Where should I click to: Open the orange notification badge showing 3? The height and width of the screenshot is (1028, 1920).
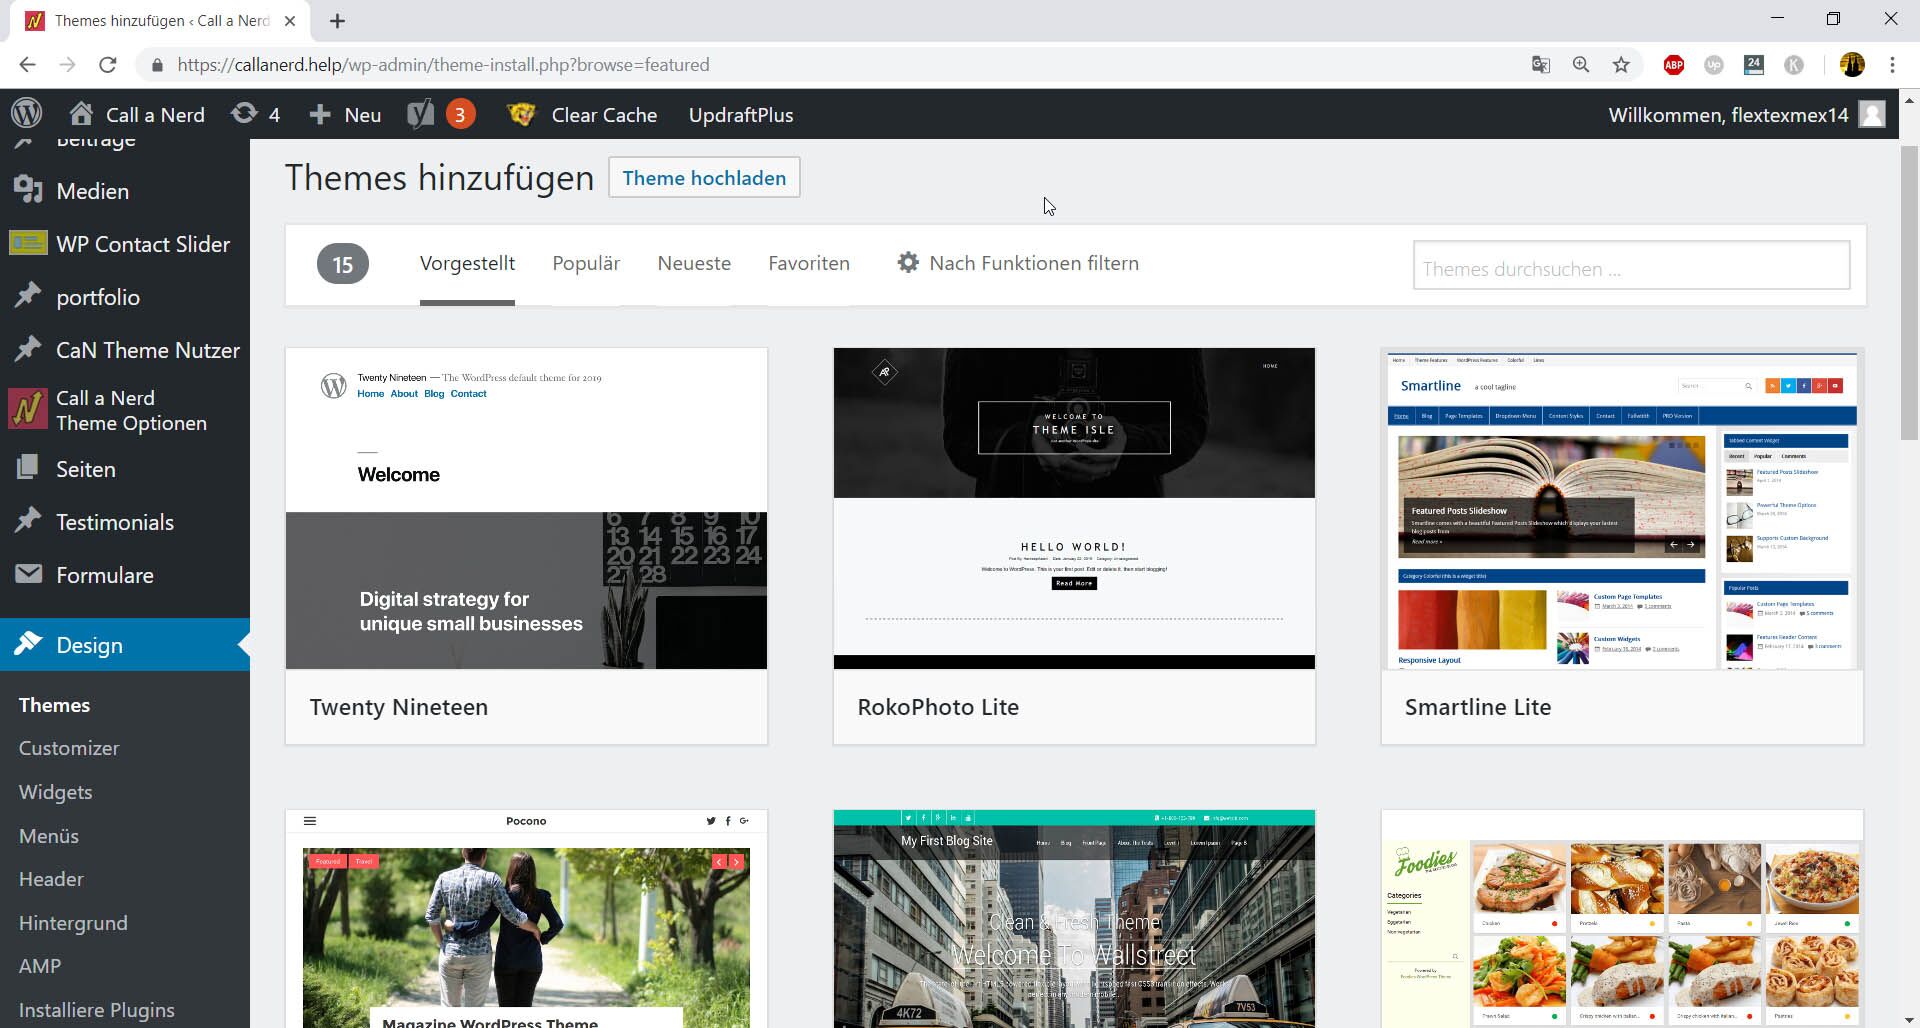point(460,114)
